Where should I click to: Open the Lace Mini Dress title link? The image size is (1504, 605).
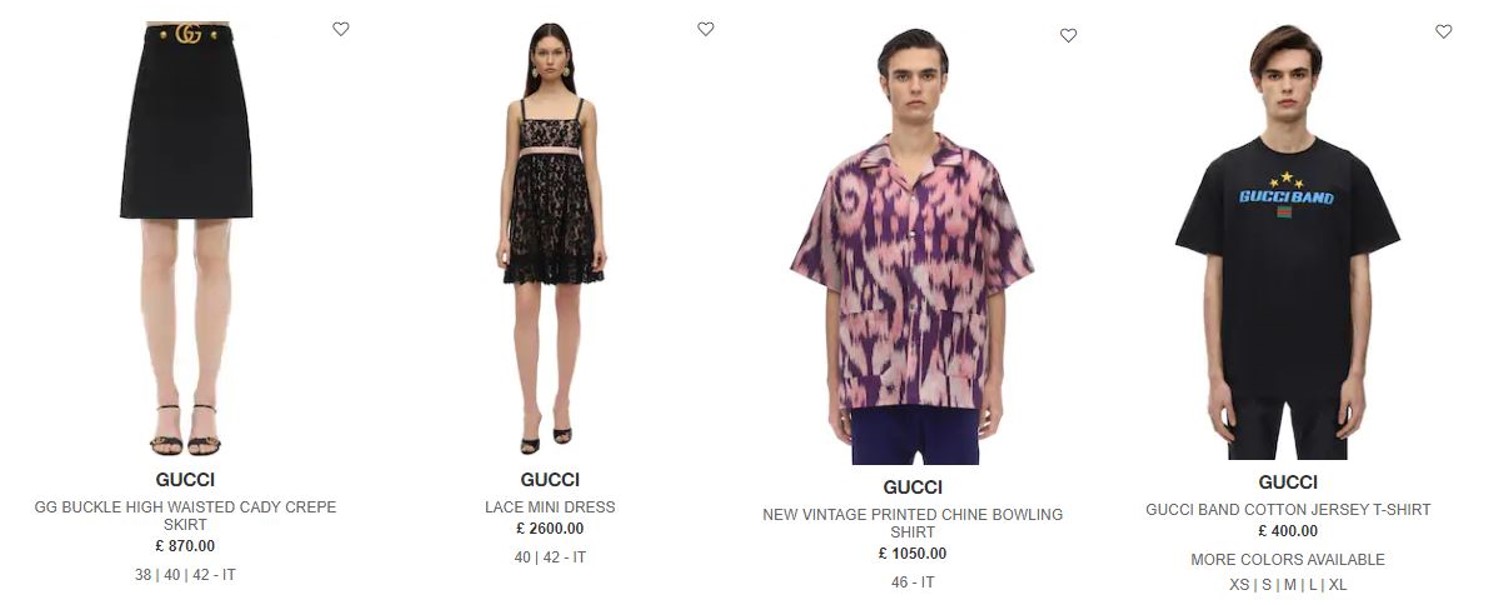pos(550,507)
